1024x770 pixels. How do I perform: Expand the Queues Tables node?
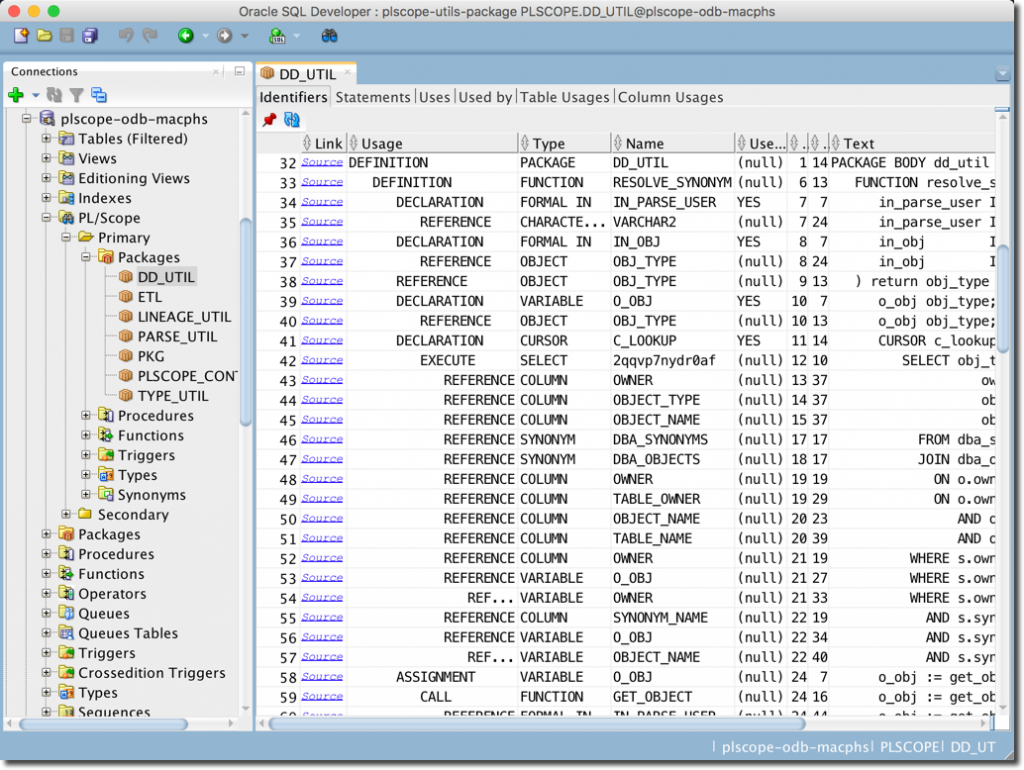(x=46, y=633)
